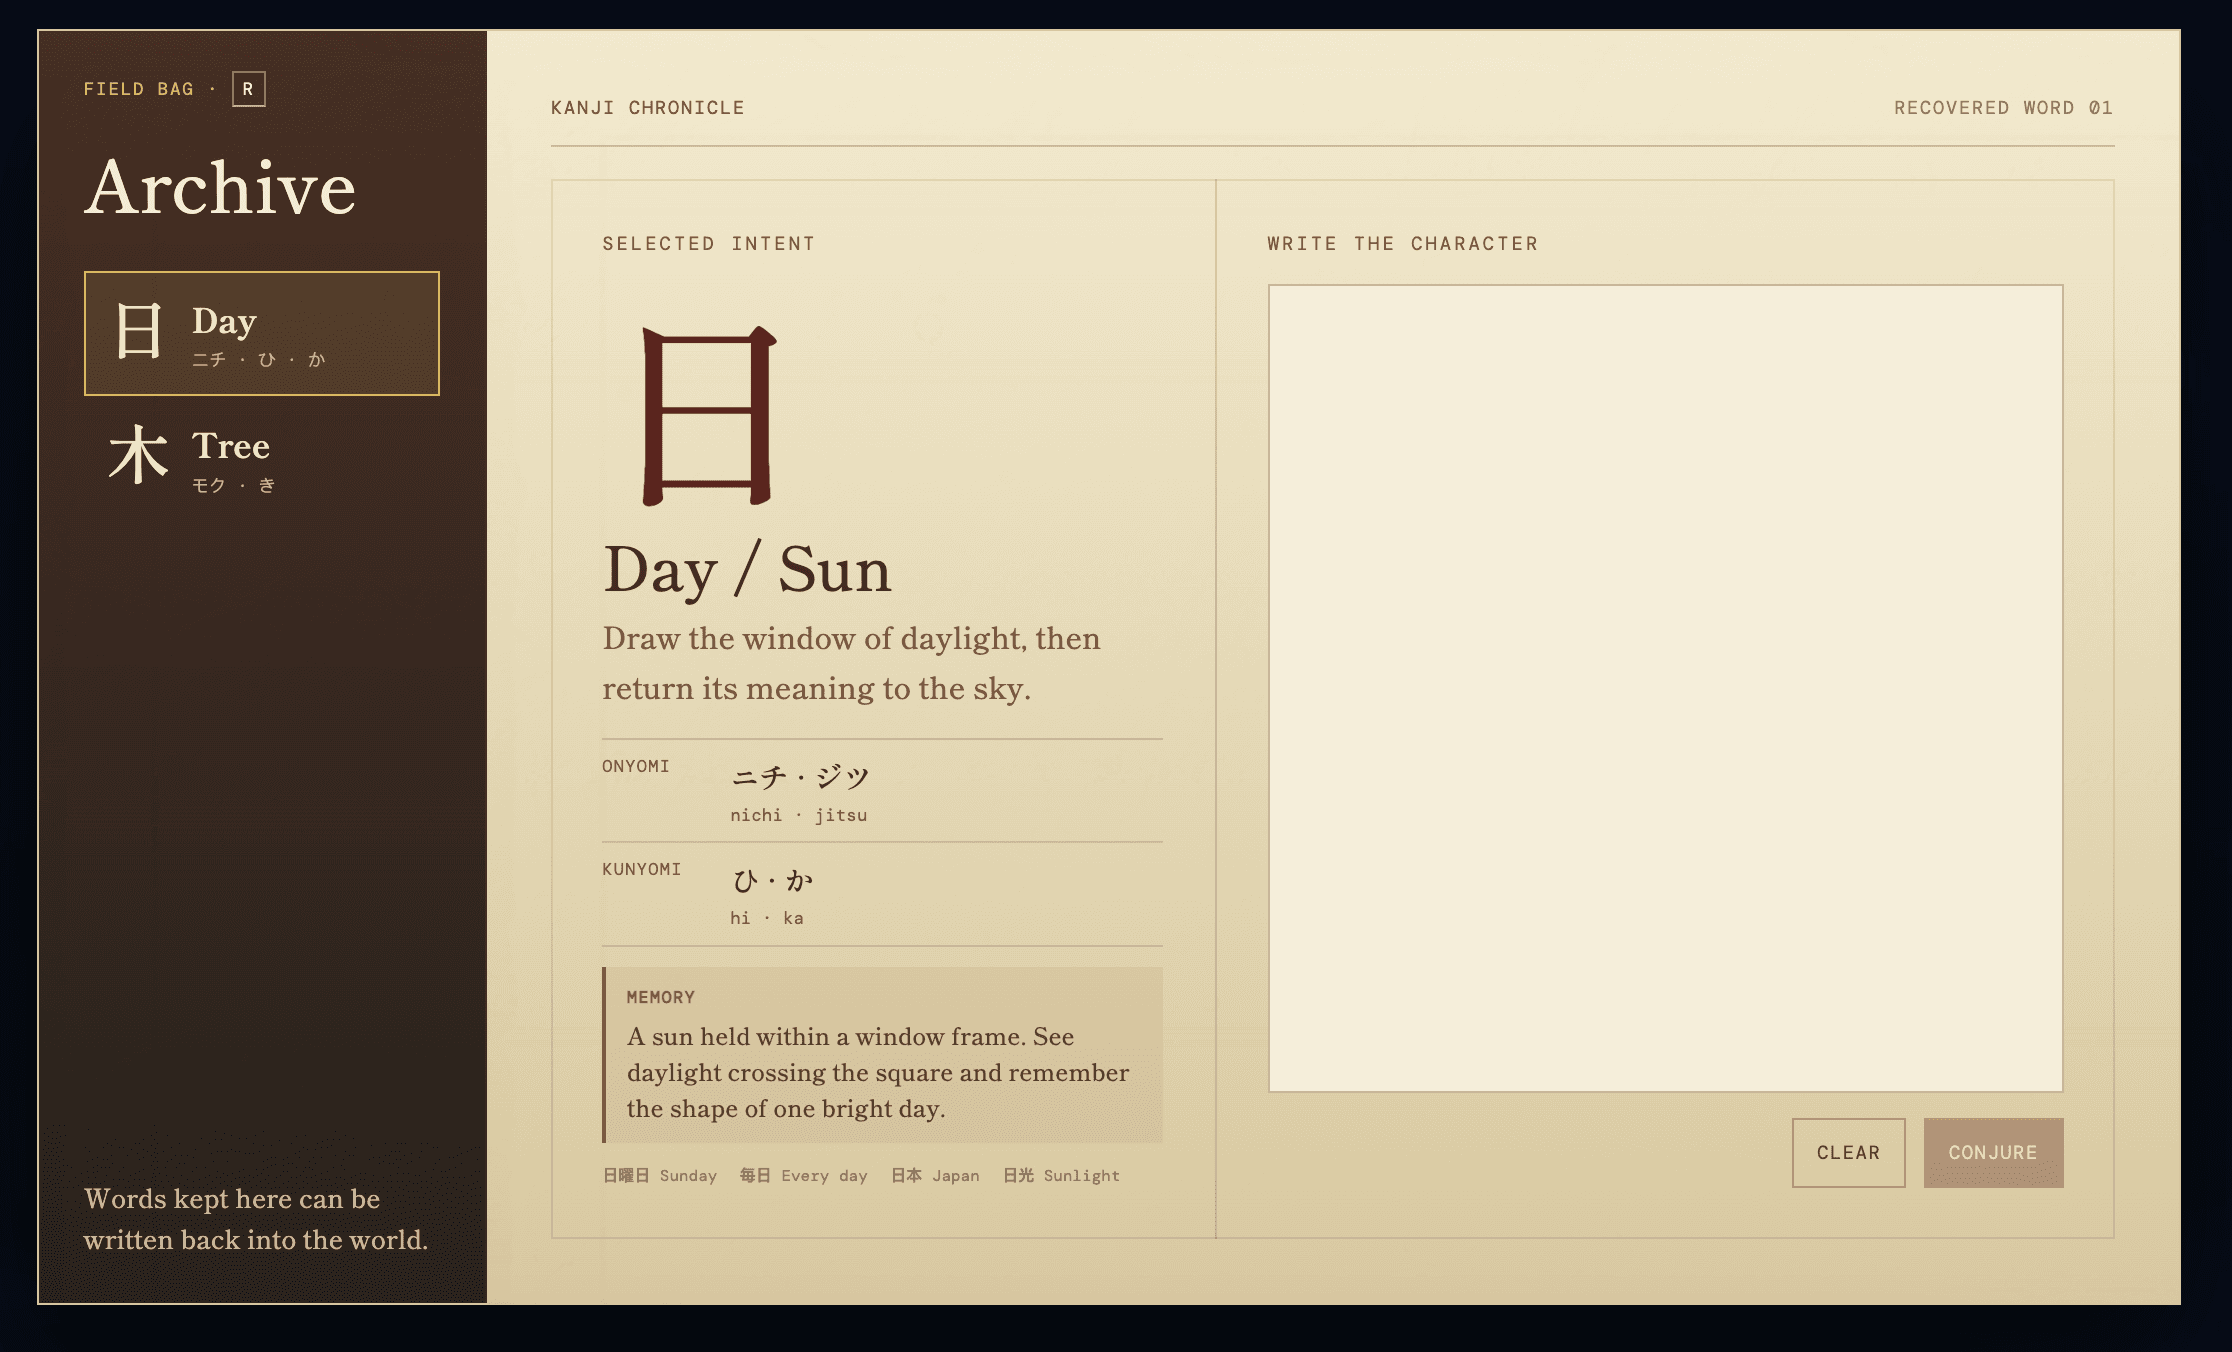Click the R key badge beside Field Bag
This screenshot has height=1352, width=2232.
tap(248, 89)
